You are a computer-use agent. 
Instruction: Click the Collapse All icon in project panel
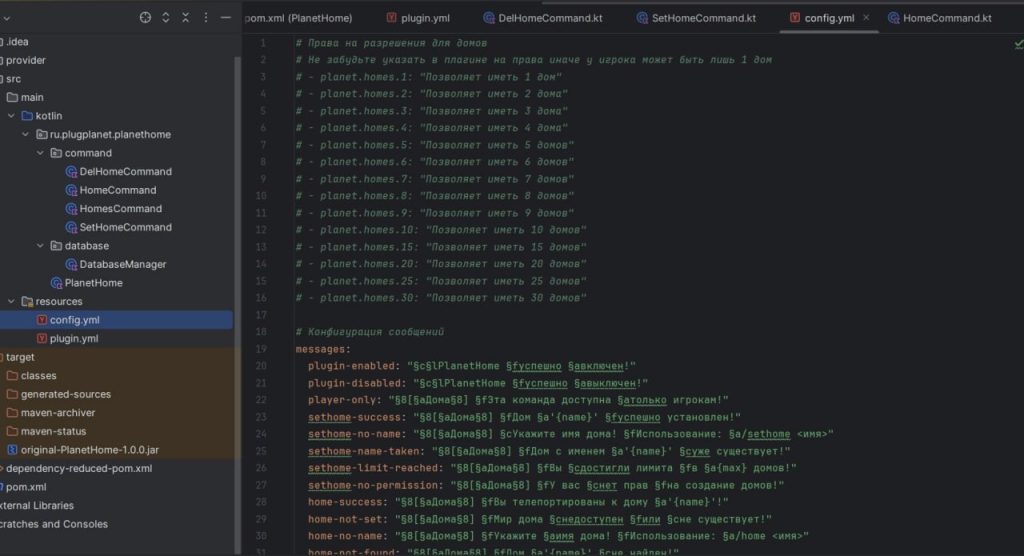[186, 17]
